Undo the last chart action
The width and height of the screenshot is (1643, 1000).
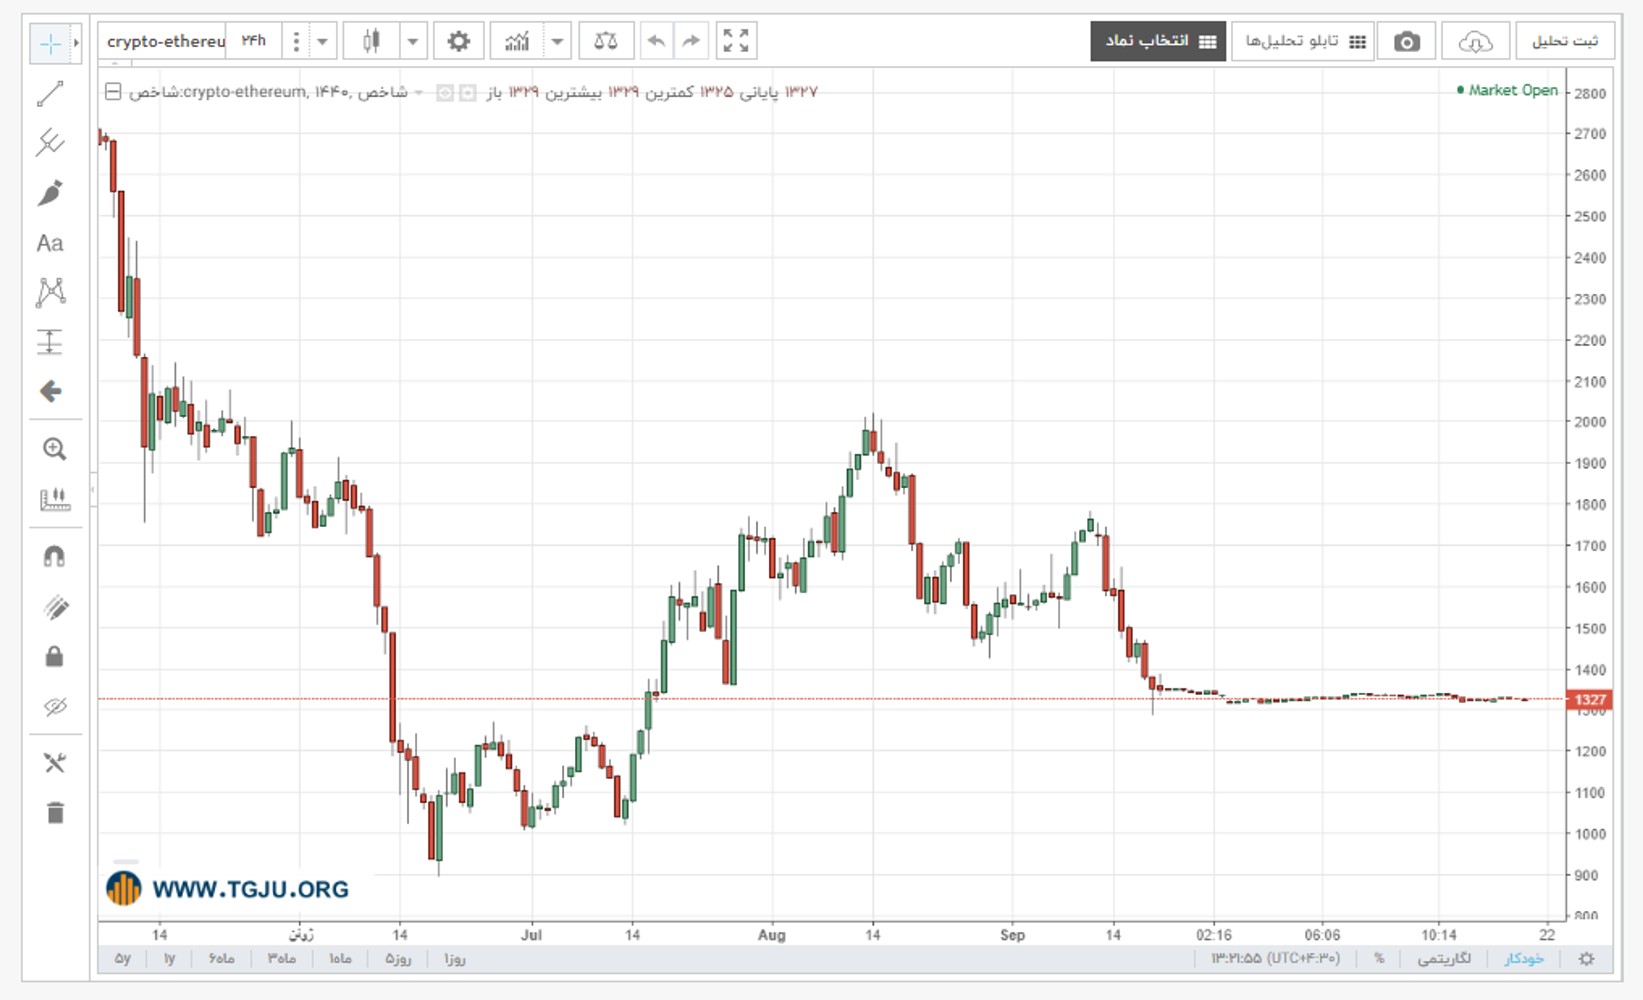pos(656,41)
